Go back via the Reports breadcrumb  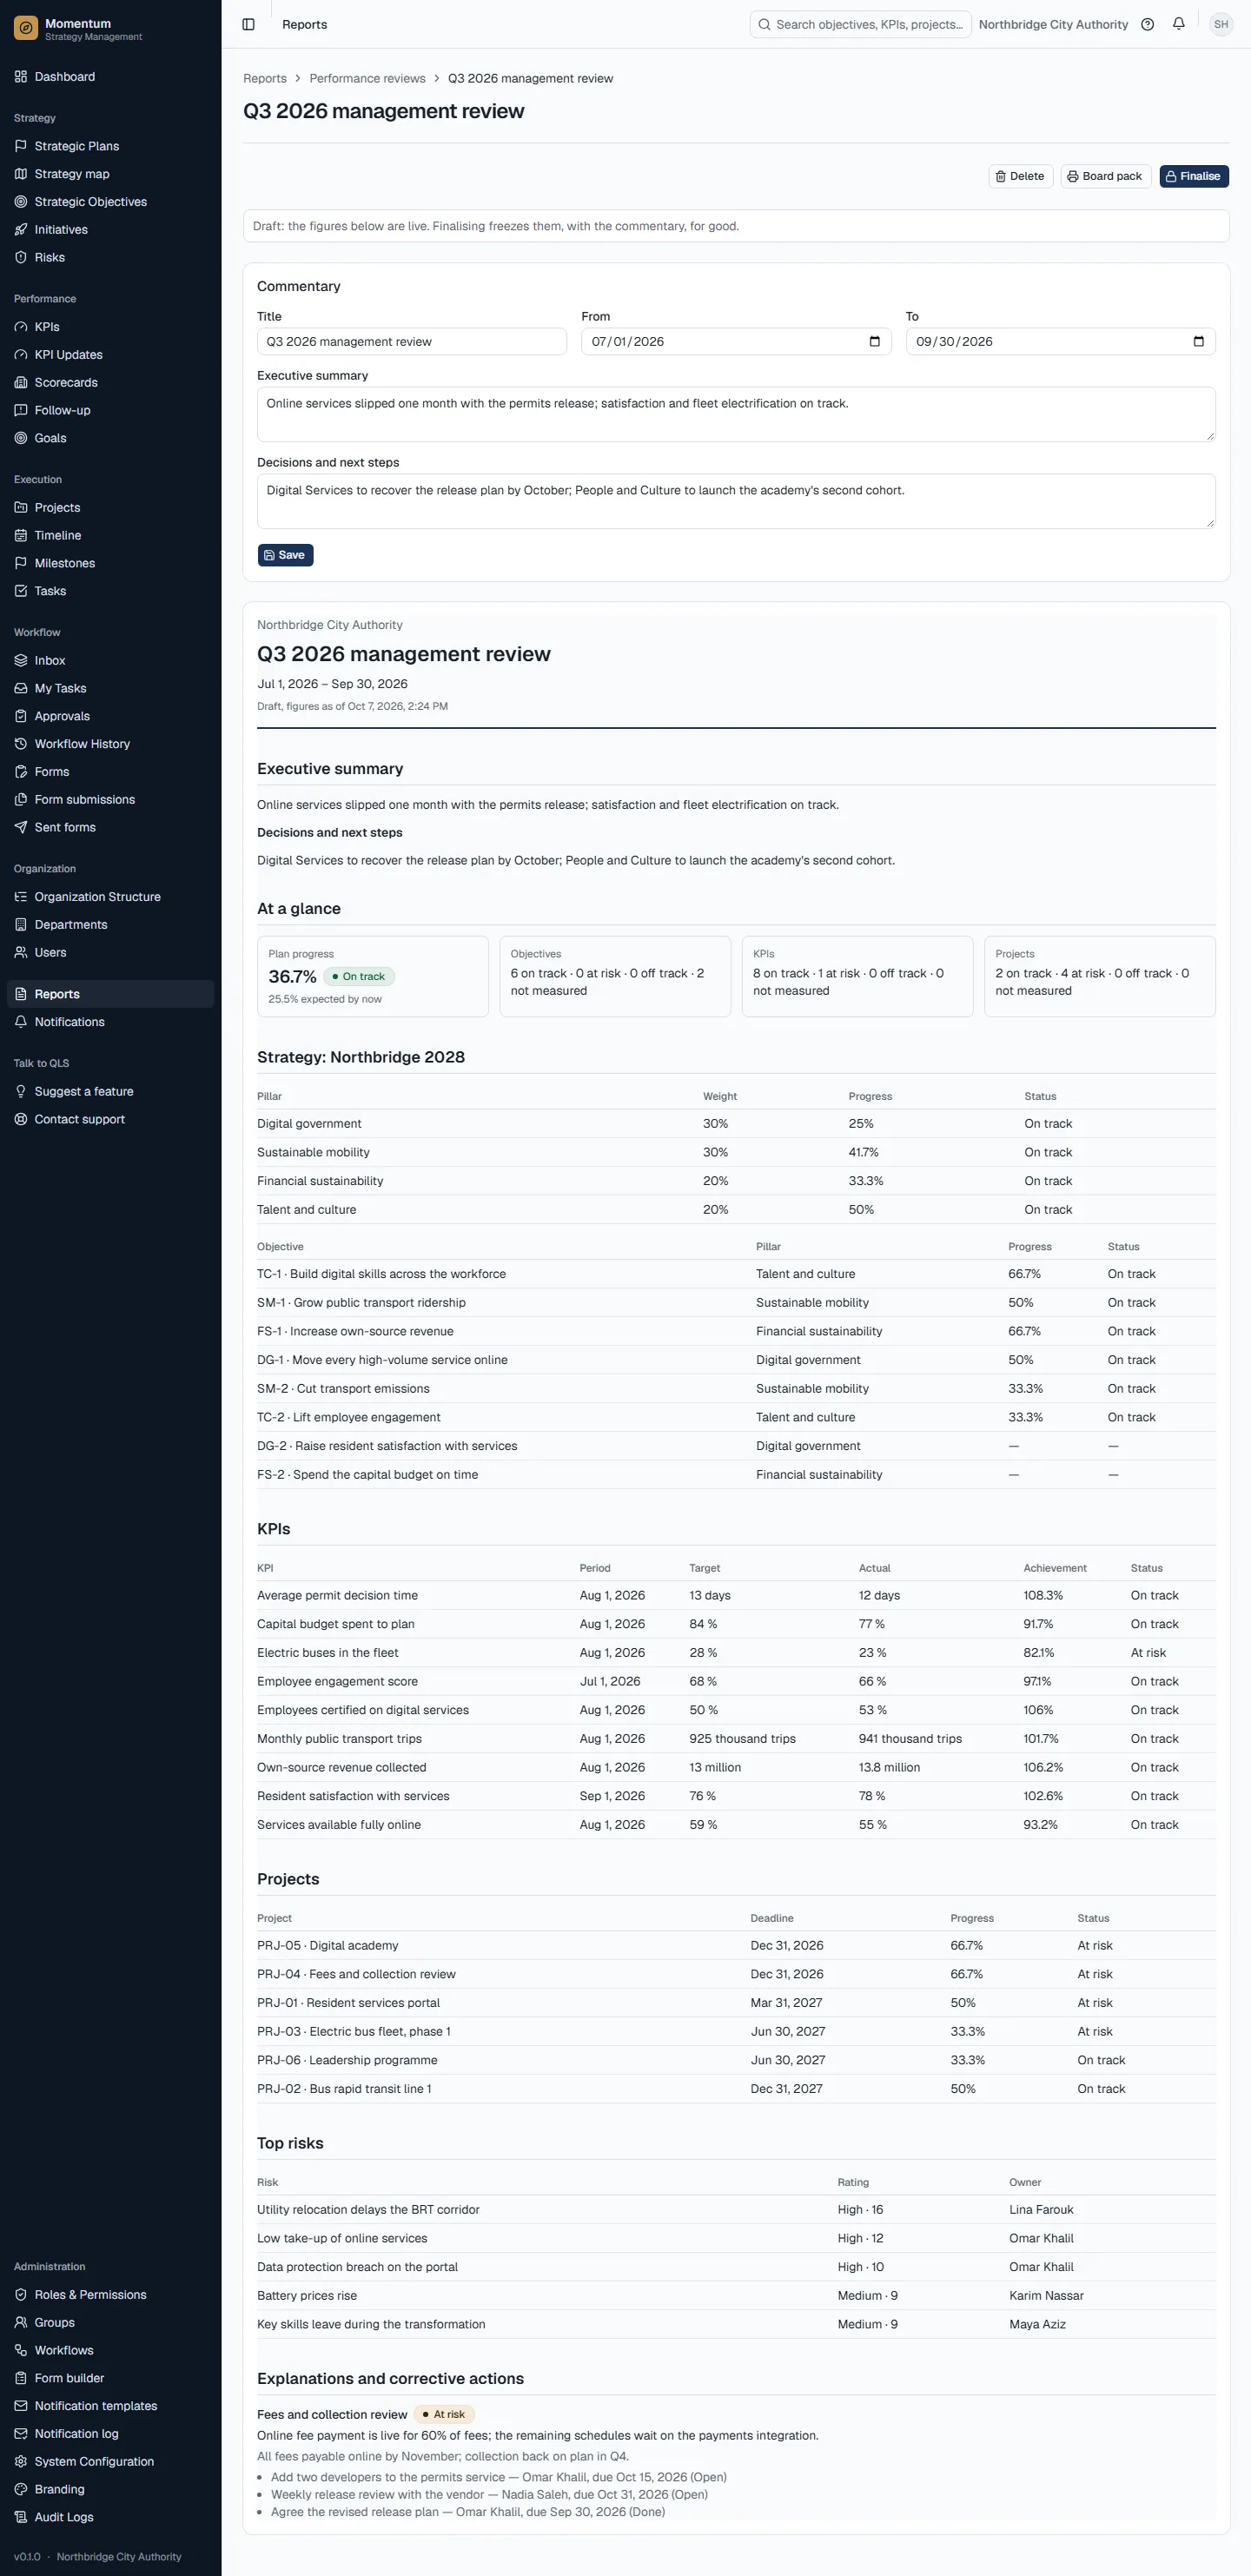coord(265,79)
